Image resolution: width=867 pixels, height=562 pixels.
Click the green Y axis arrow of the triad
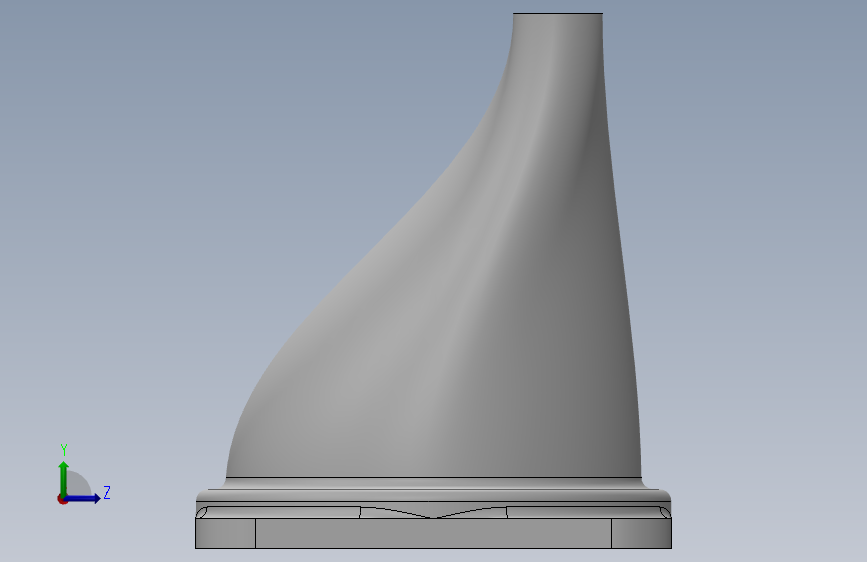click(x=64, y=478)
